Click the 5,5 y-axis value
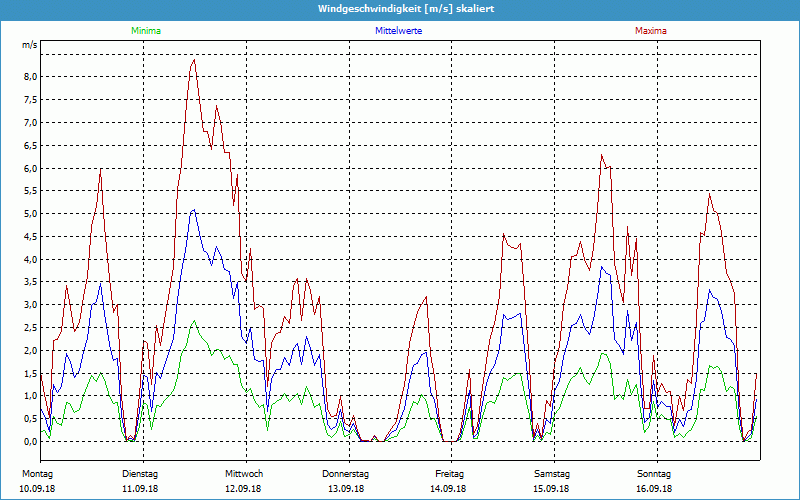The width and height of the screenshot is (800, 500). 31,191
